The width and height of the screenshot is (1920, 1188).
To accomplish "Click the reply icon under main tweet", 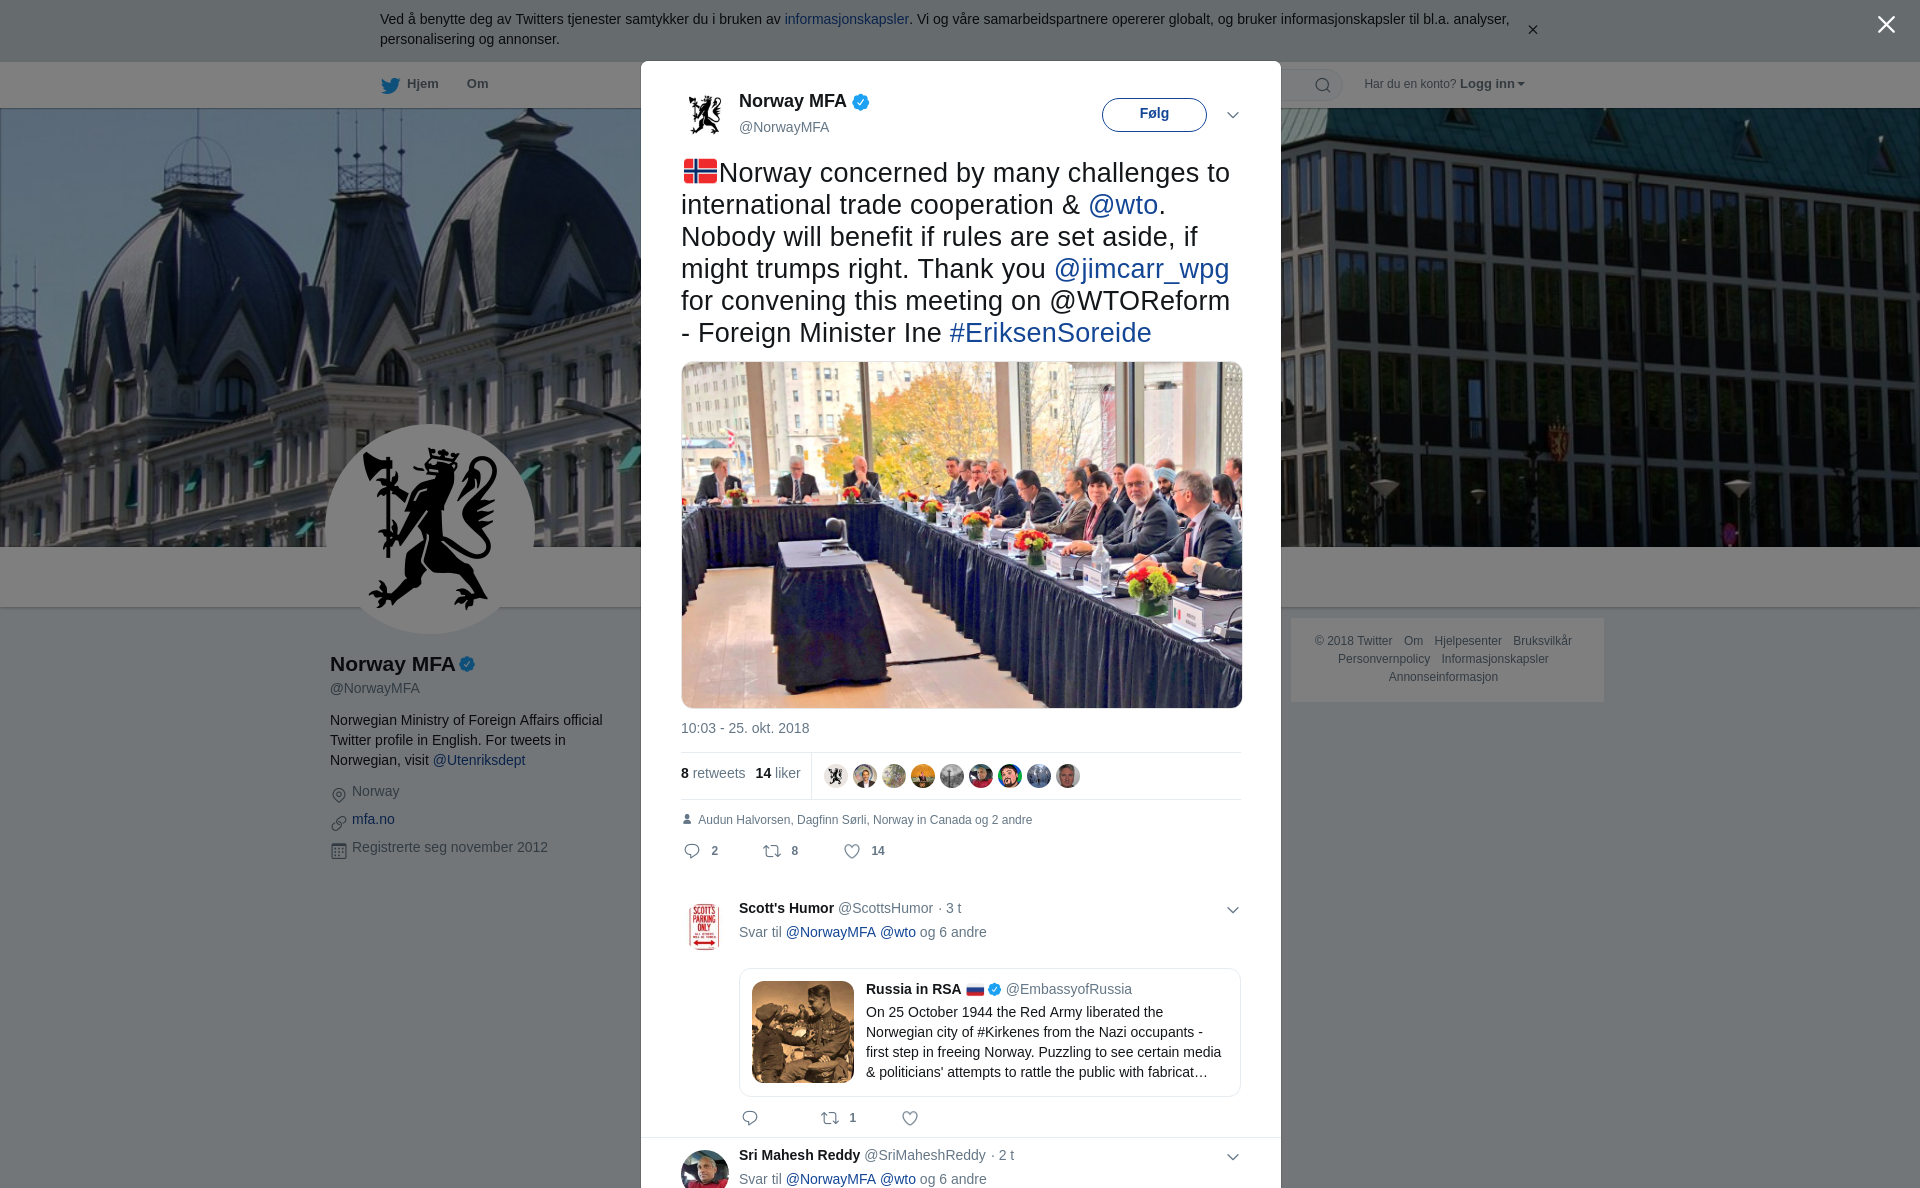I will pos(692,851).
